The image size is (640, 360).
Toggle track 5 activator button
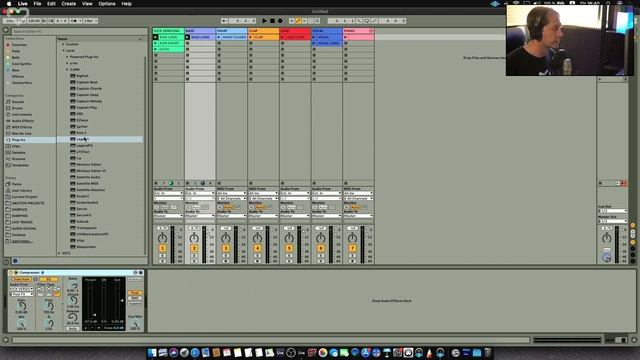[289, 248]
